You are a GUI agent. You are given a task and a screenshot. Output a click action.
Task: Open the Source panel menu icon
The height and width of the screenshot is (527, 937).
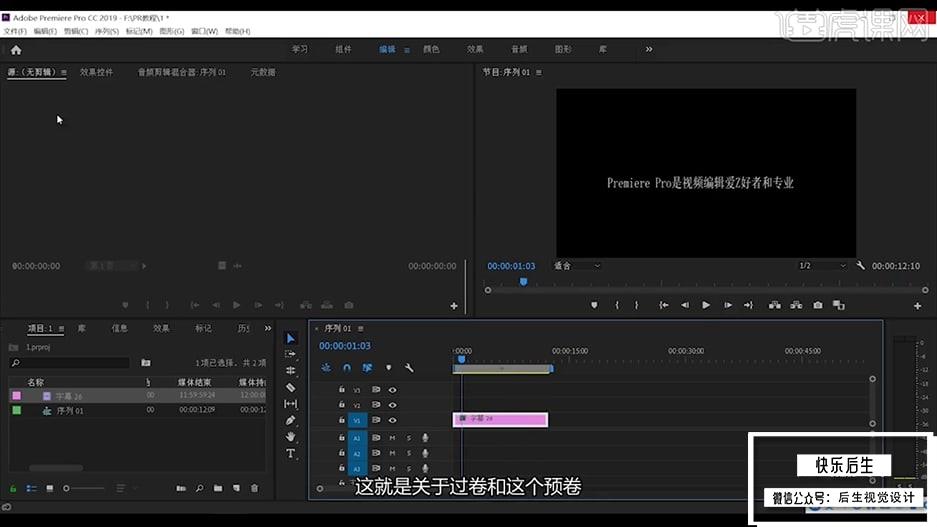click(x=63, y=72)
